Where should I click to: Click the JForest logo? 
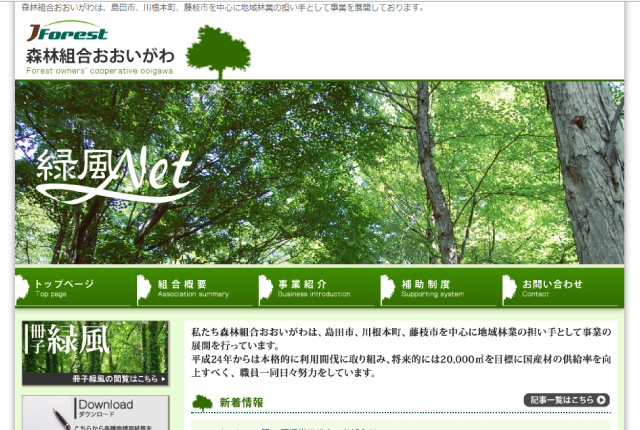click(x=67, y=31)
